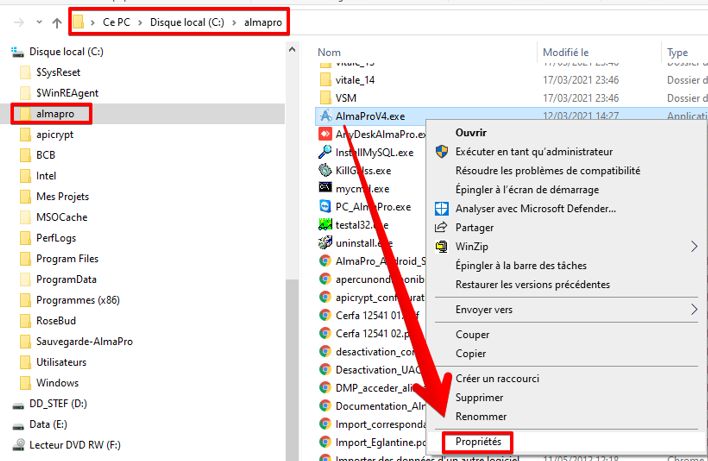Click the PC_AlmaPro.exe TeamViewer icon
The height and width of the screenshot is (461, 708).
(325, 206)
